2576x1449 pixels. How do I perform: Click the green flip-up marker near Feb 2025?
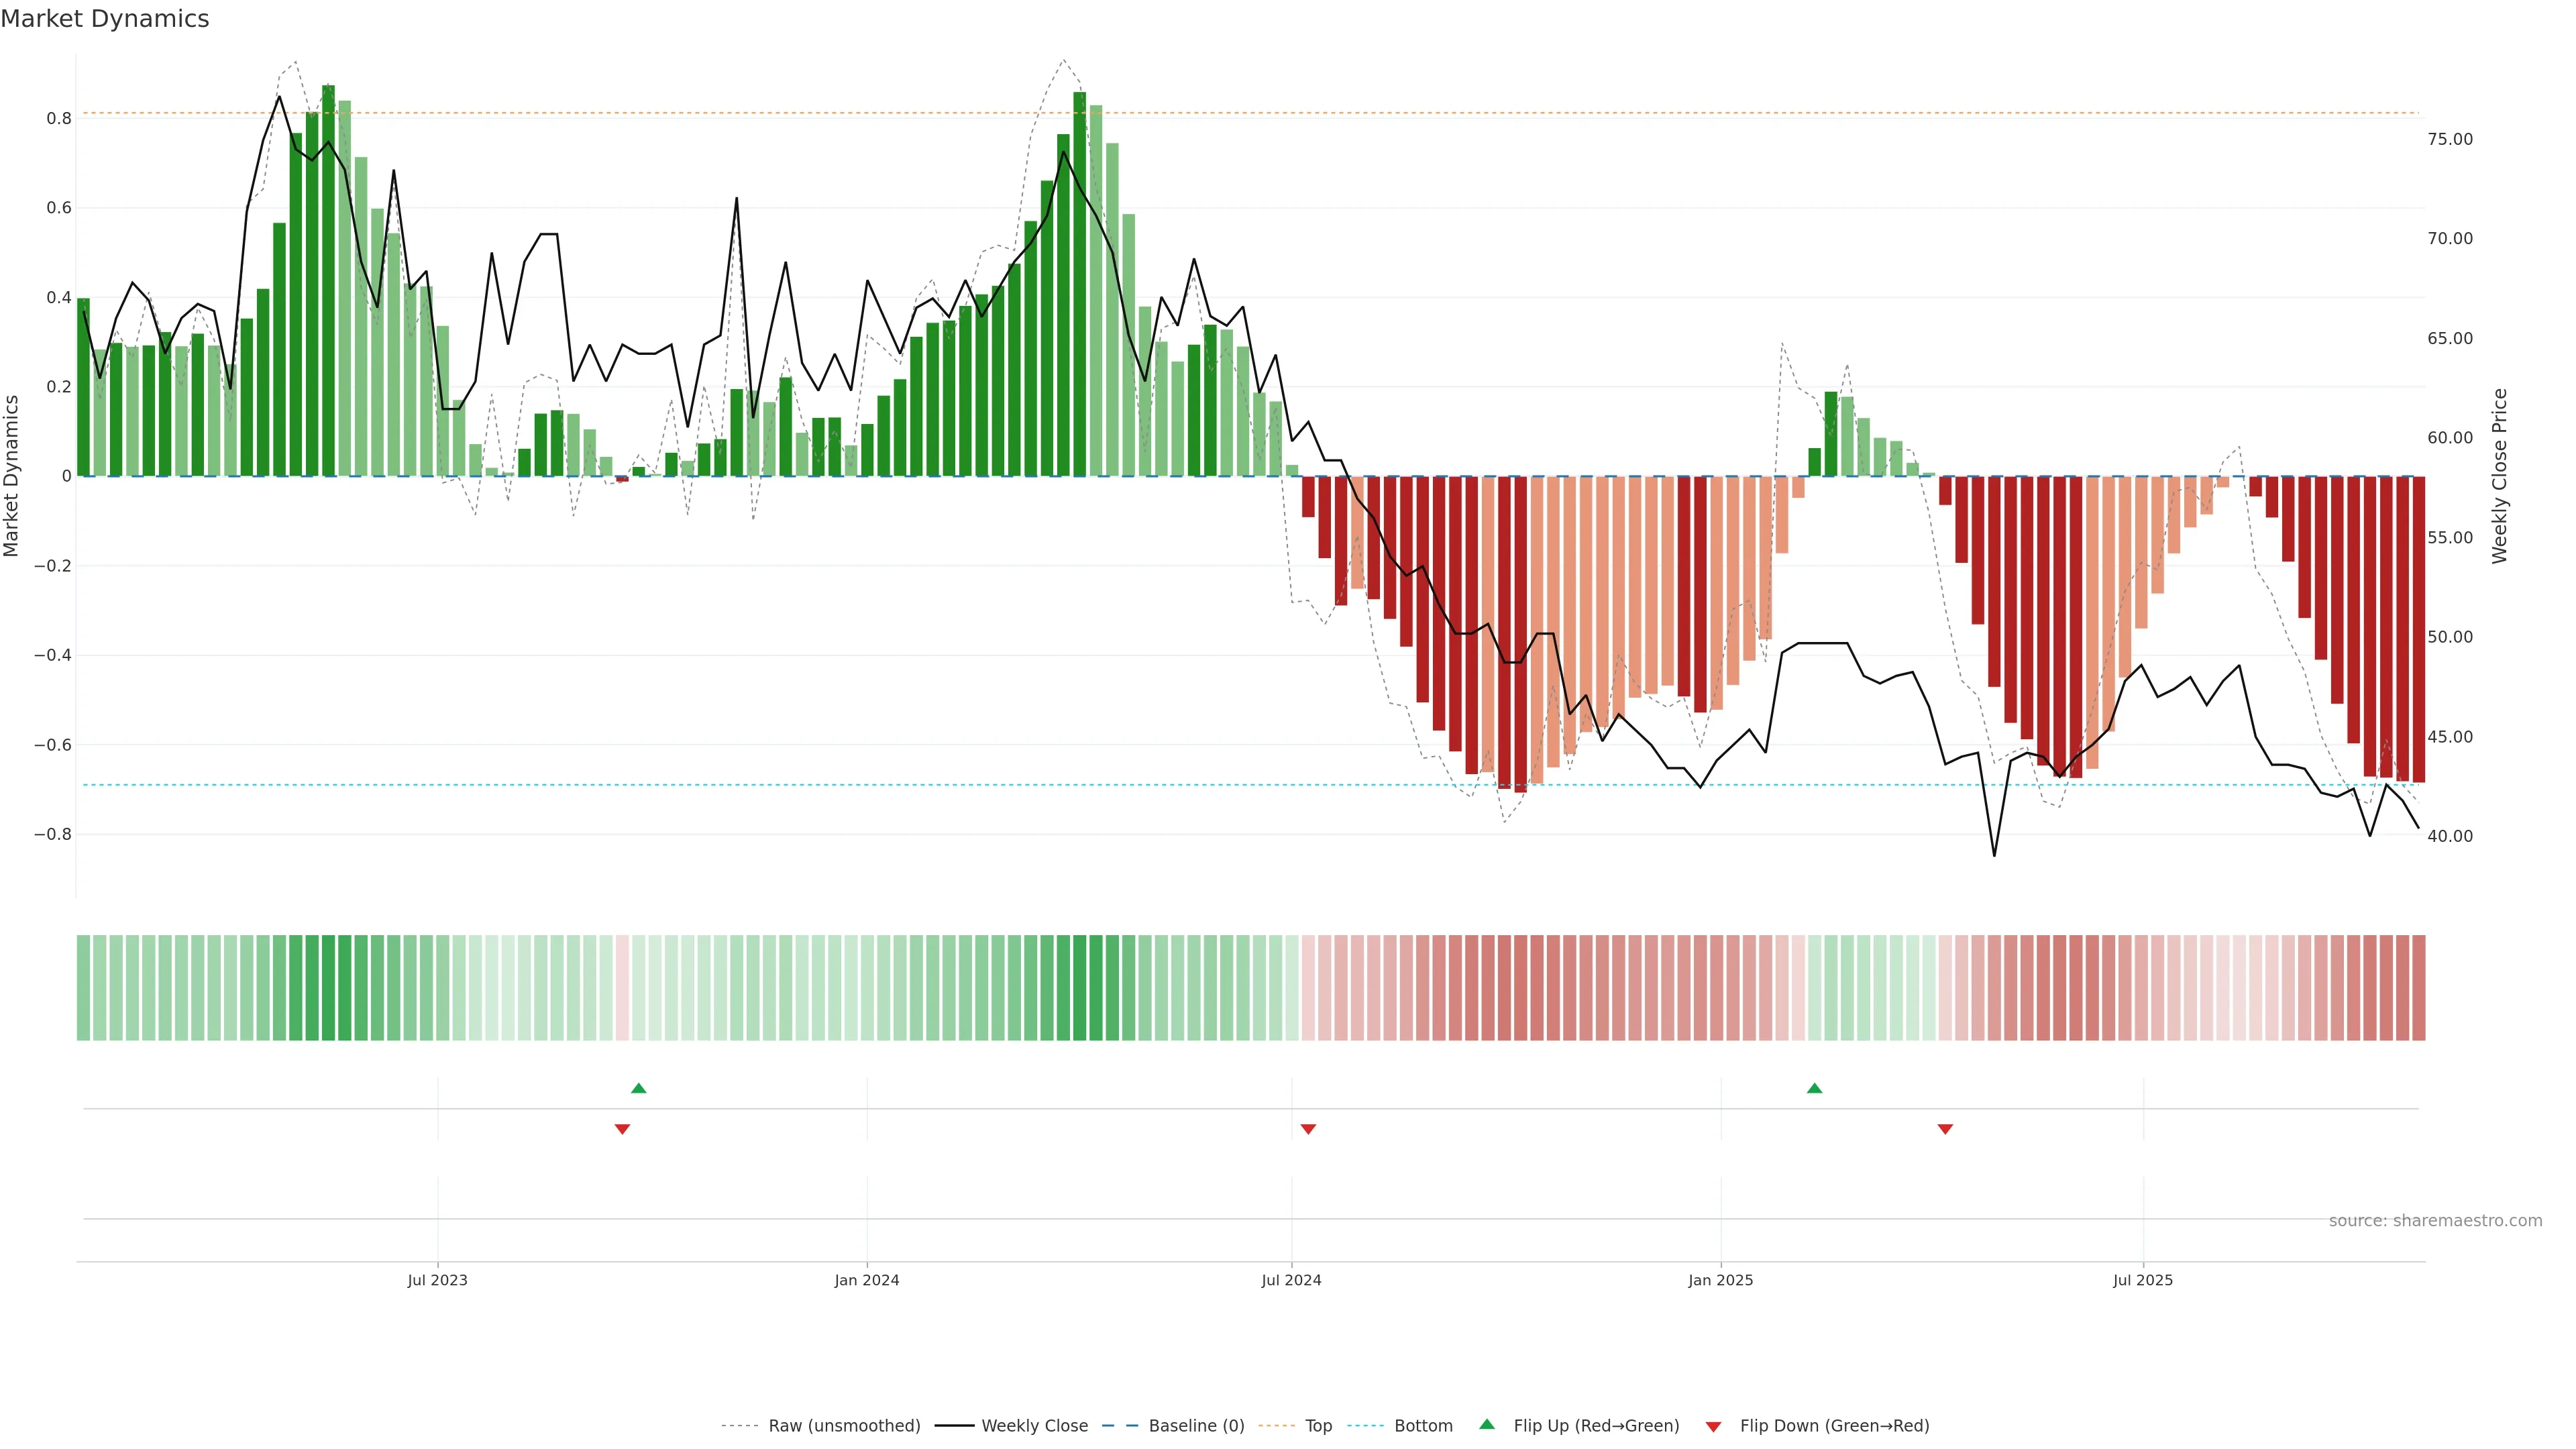point(1814,1088)
